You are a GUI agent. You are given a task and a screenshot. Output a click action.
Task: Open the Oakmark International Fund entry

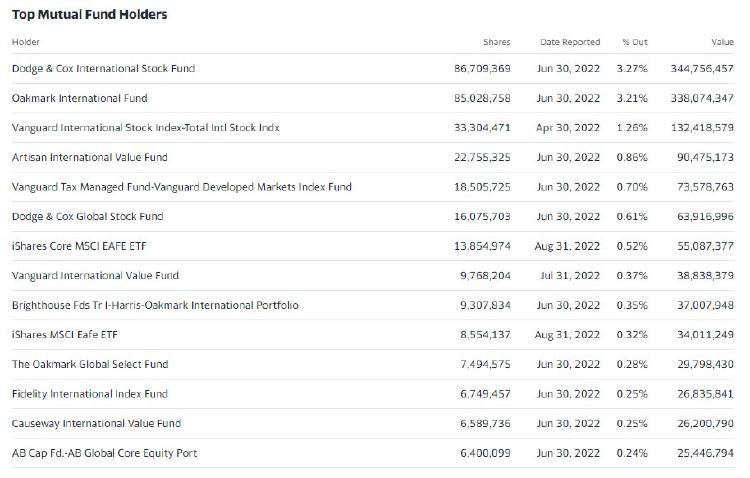click(79, 98)
